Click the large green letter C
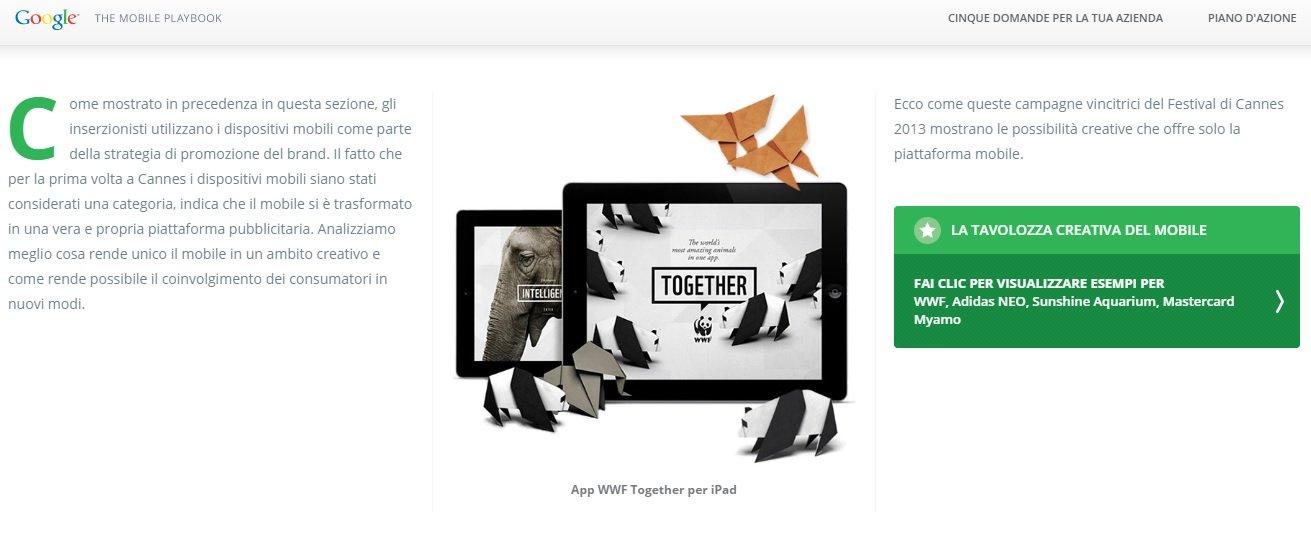 32,127
